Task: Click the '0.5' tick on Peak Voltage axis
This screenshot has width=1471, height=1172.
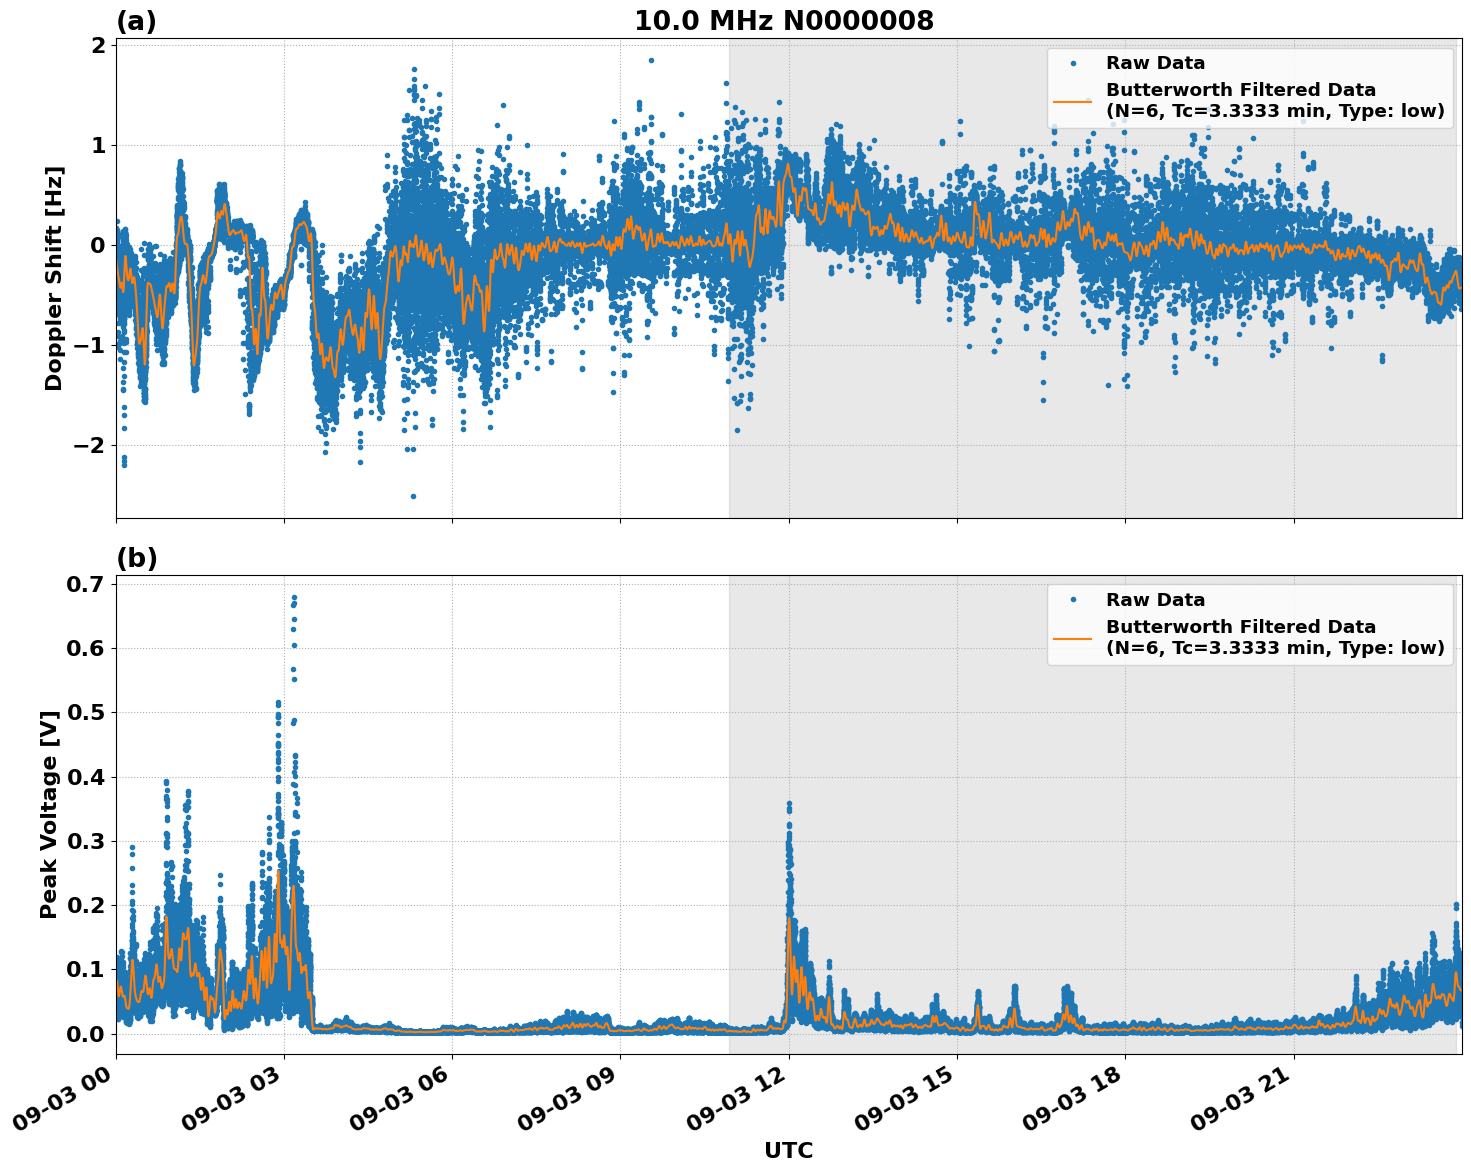Action: click(87, 713)
